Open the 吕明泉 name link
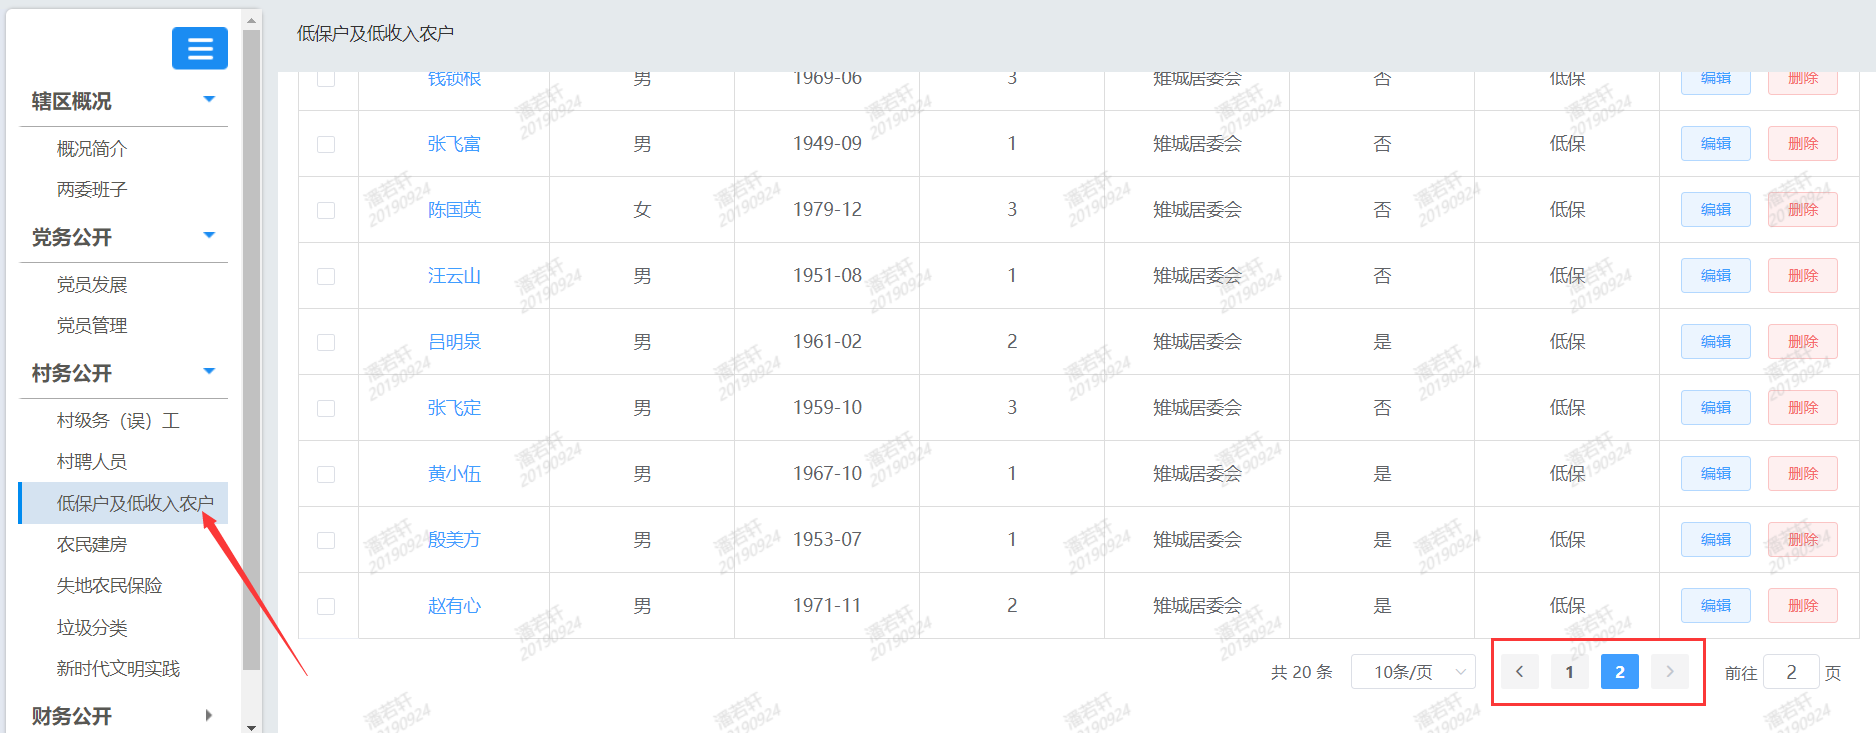The image size is (1876, 733). 454,342
